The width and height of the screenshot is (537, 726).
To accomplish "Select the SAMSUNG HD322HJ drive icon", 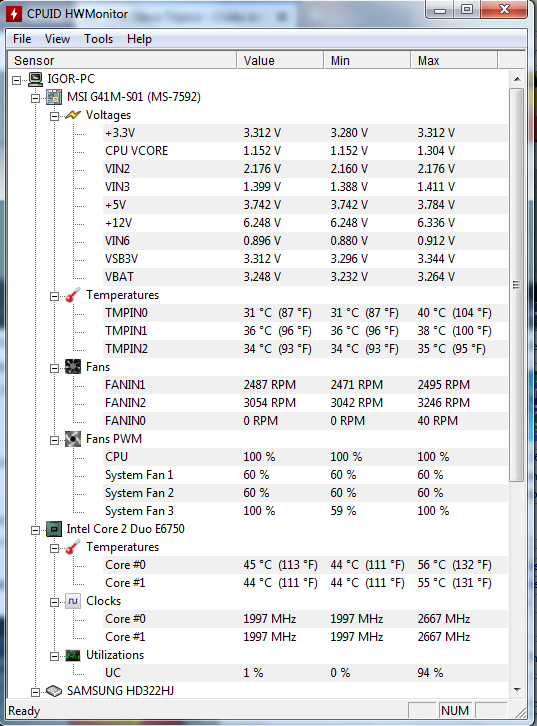I will point(54,691).
